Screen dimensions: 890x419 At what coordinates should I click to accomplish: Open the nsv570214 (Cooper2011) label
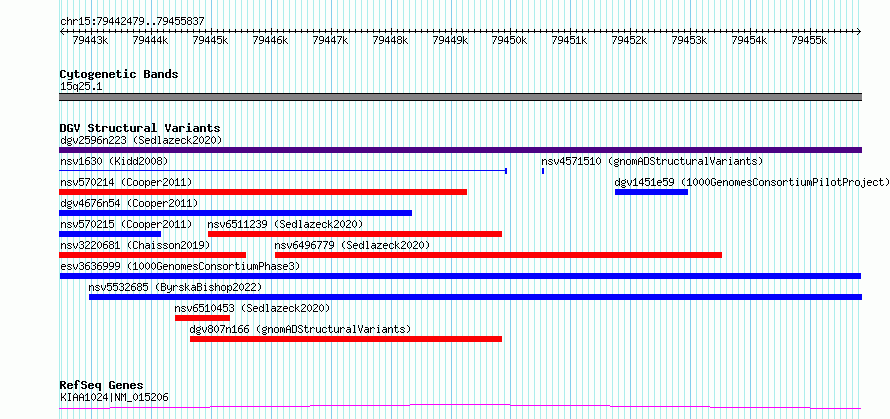(126, 182)
